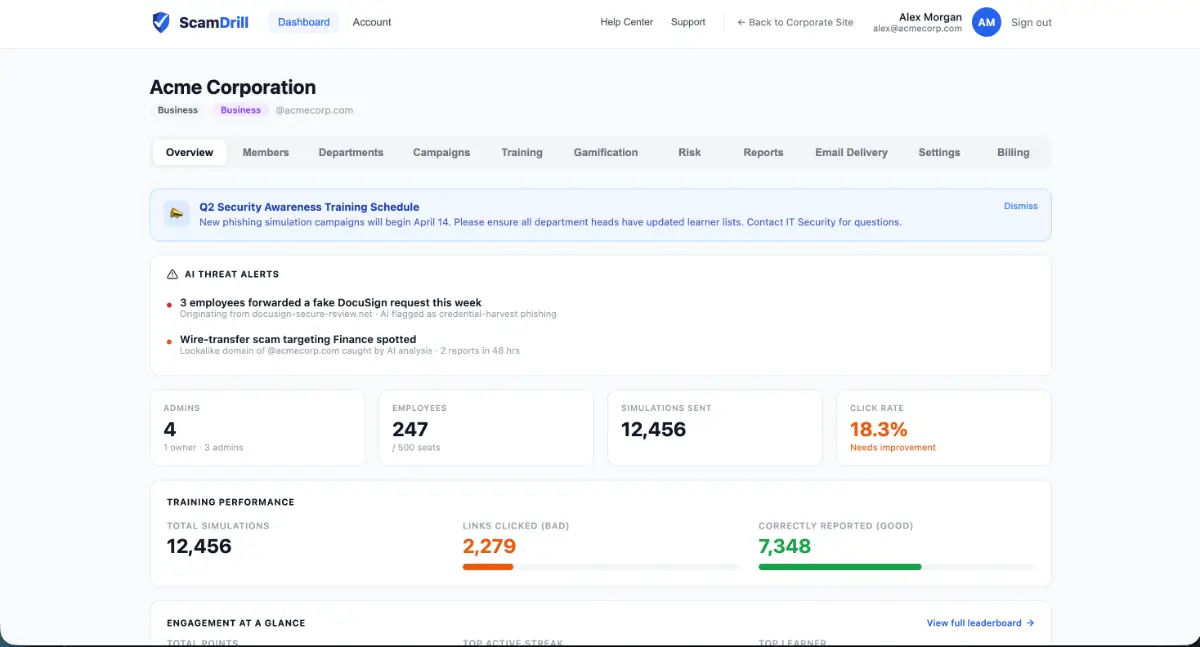Open Account in the top navigation
Viewport: 1200px width, 647px height.
pyautogui.click(x=372, y=22)
